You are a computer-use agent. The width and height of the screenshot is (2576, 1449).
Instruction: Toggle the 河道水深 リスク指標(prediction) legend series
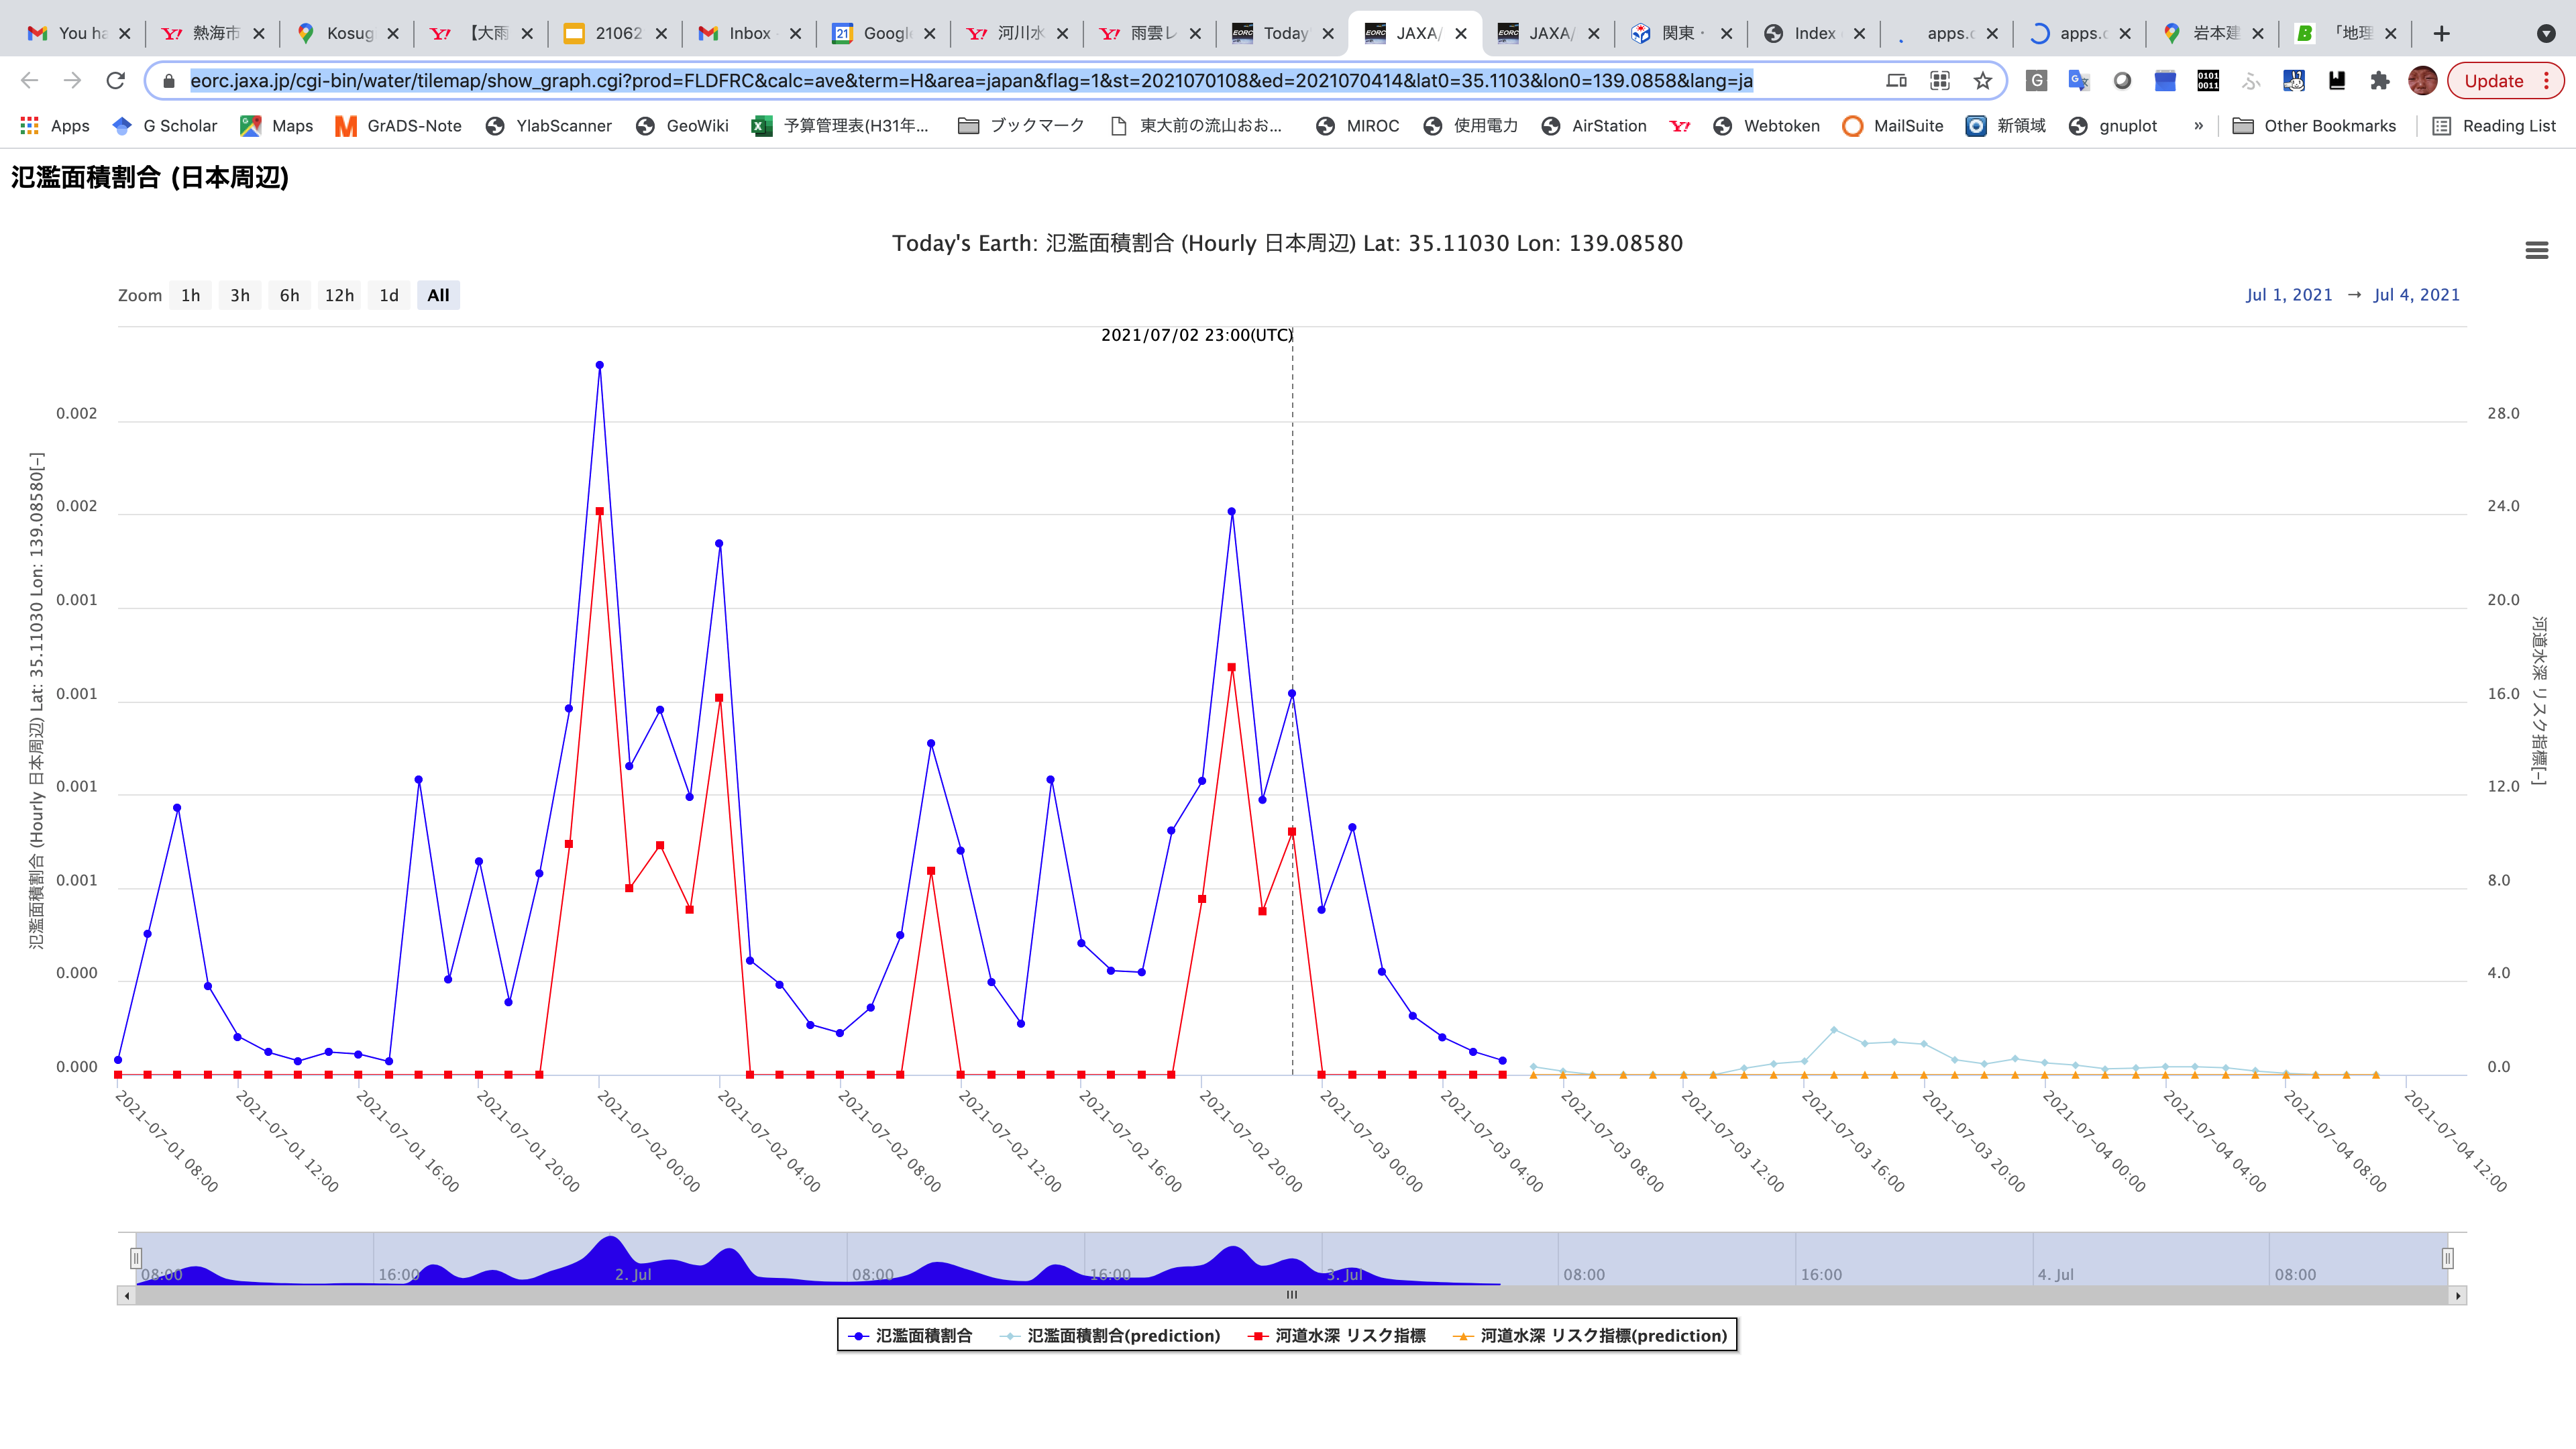1591,1336
